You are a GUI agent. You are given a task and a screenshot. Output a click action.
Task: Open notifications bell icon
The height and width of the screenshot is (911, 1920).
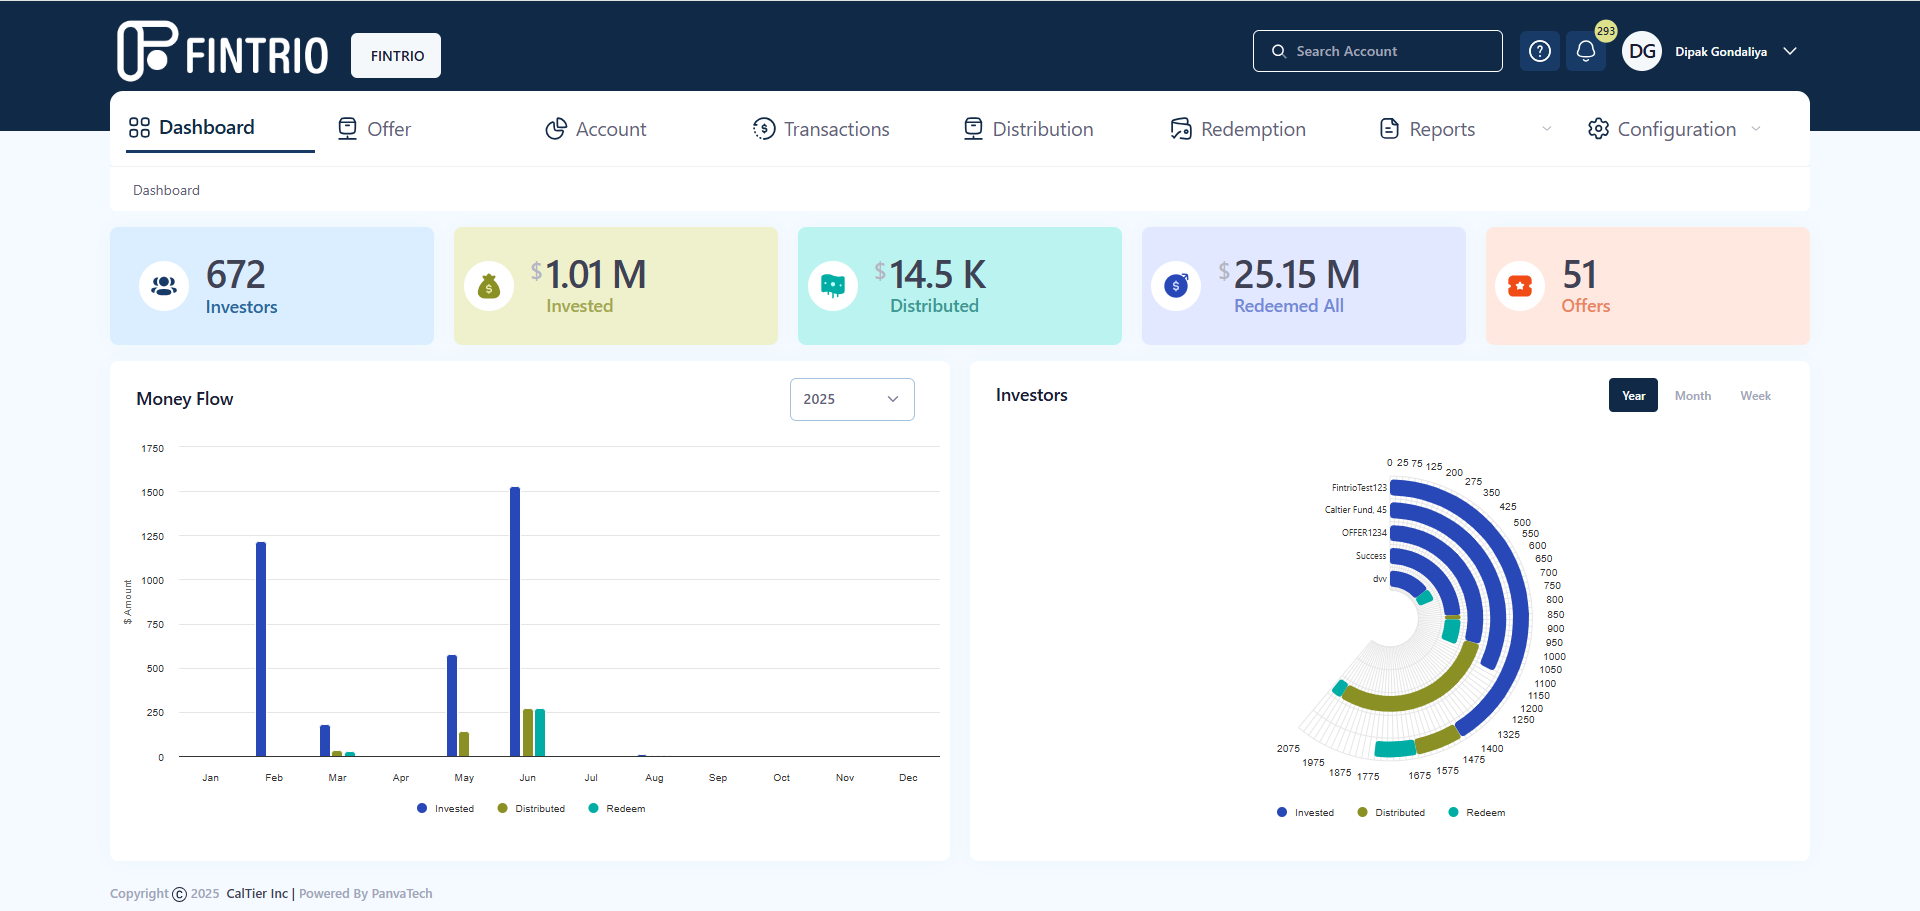[1586, 51]
